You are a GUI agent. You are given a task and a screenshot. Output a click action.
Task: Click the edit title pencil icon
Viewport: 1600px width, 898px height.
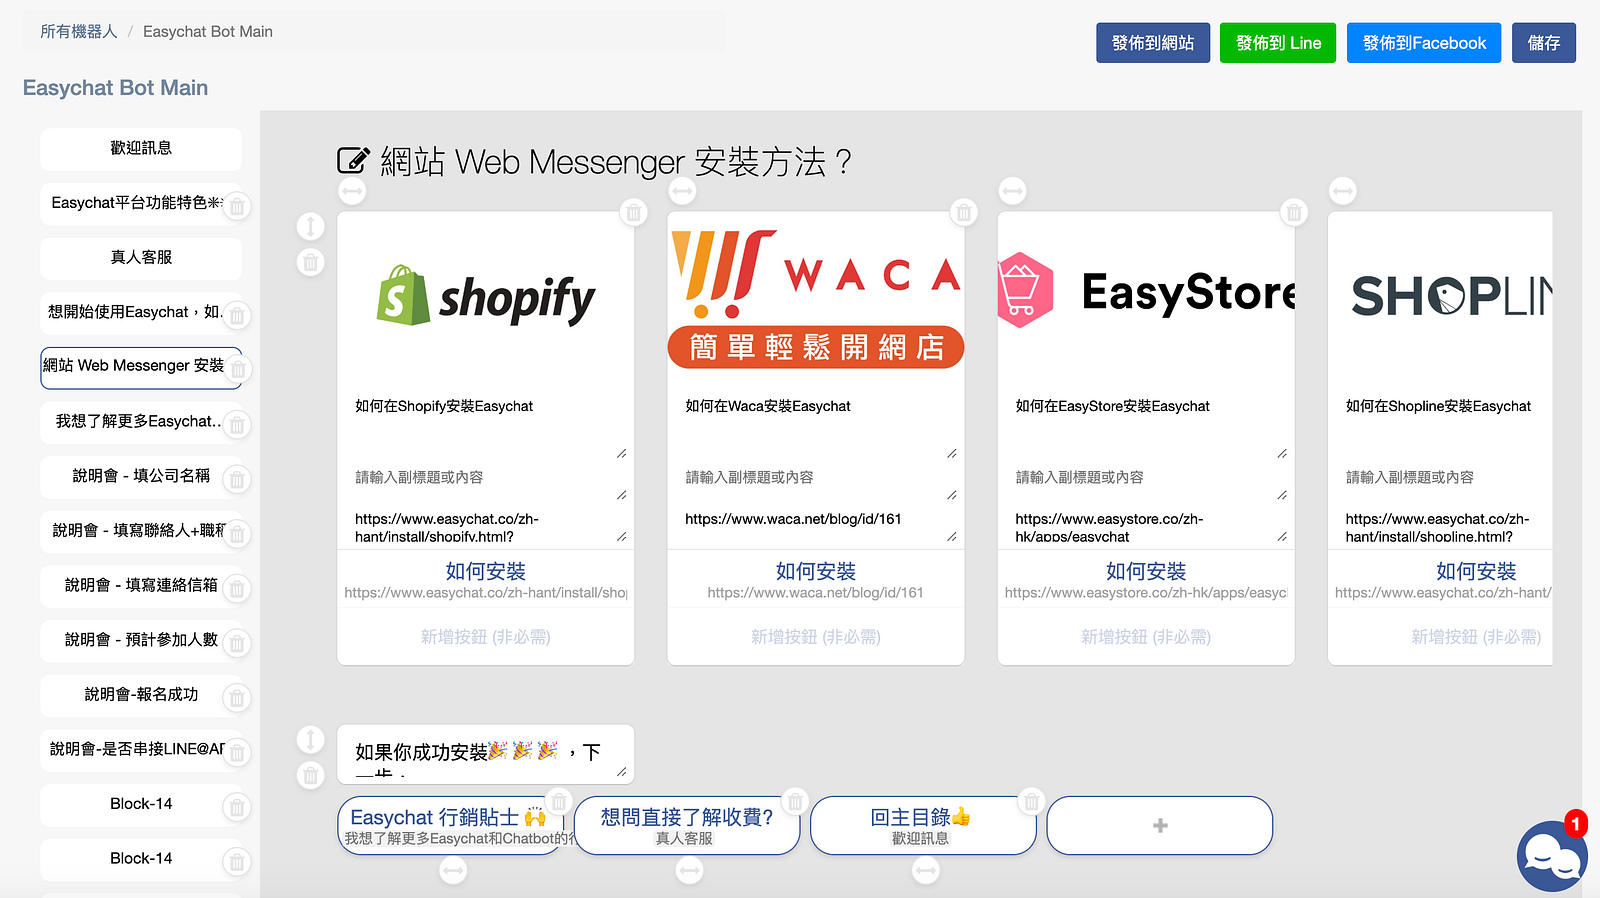coord(353,161)
